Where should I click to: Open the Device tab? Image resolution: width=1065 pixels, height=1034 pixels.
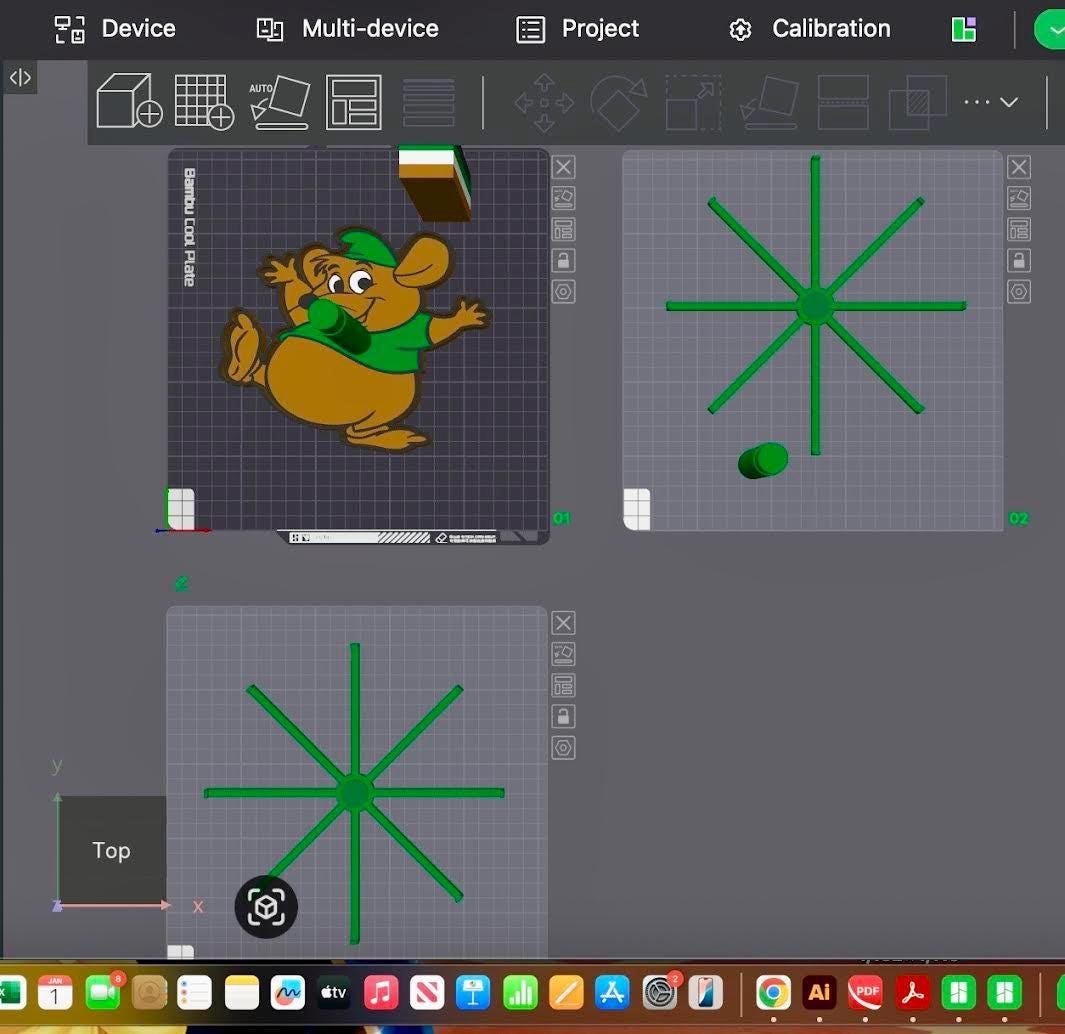tap(115, 29)
